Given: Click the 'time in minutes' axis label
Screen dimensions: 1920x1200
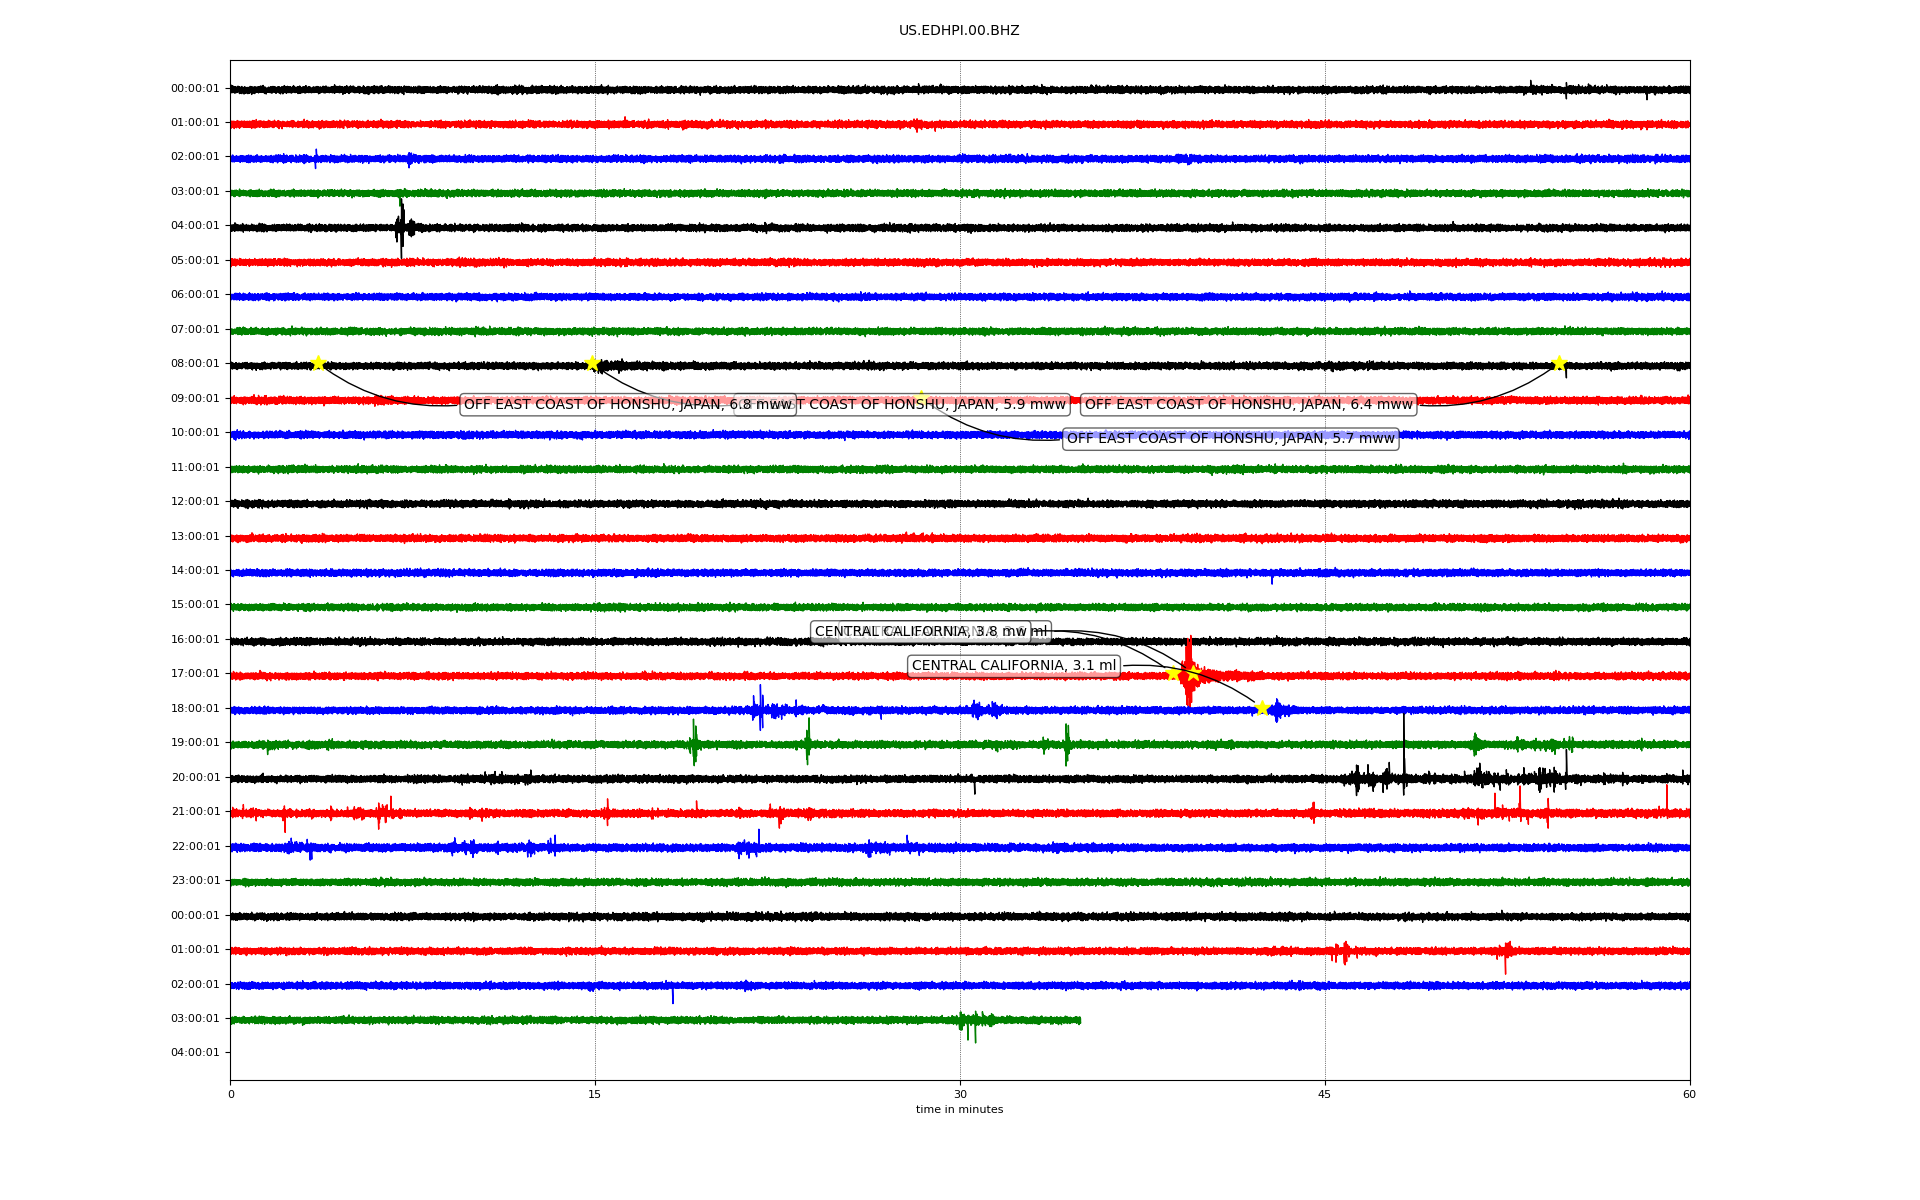Looking at the screenshot, I should [x=959, y=1110].
